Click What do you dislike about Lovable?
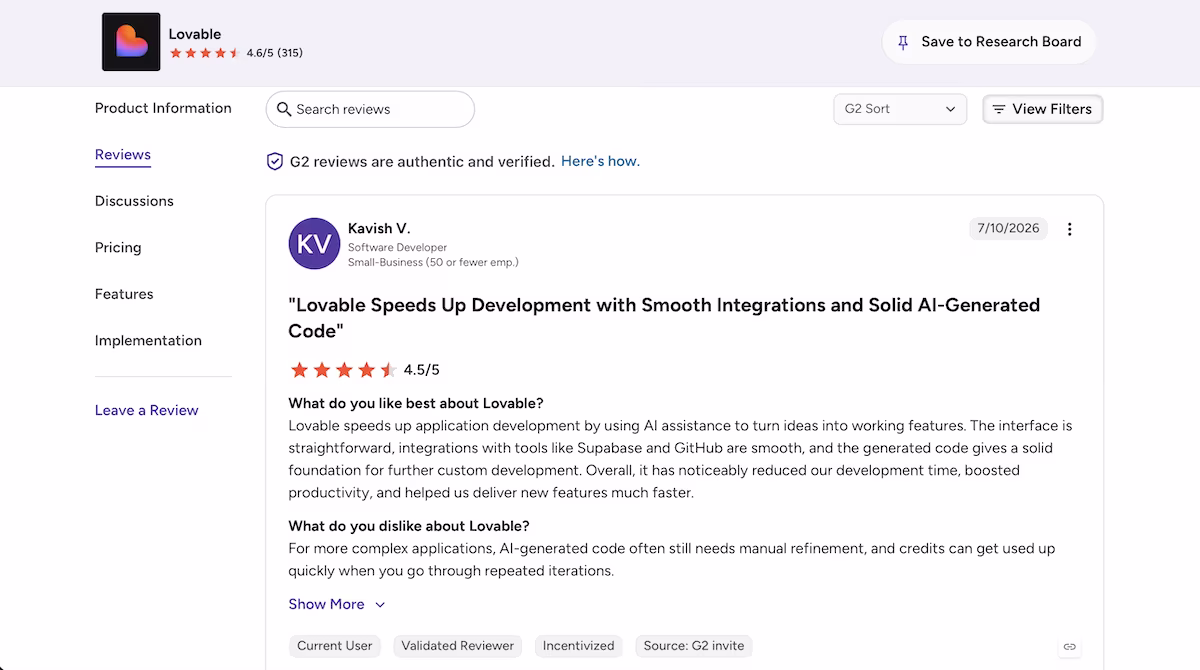This screenshot has width=1200, height=670. point(409,526)
